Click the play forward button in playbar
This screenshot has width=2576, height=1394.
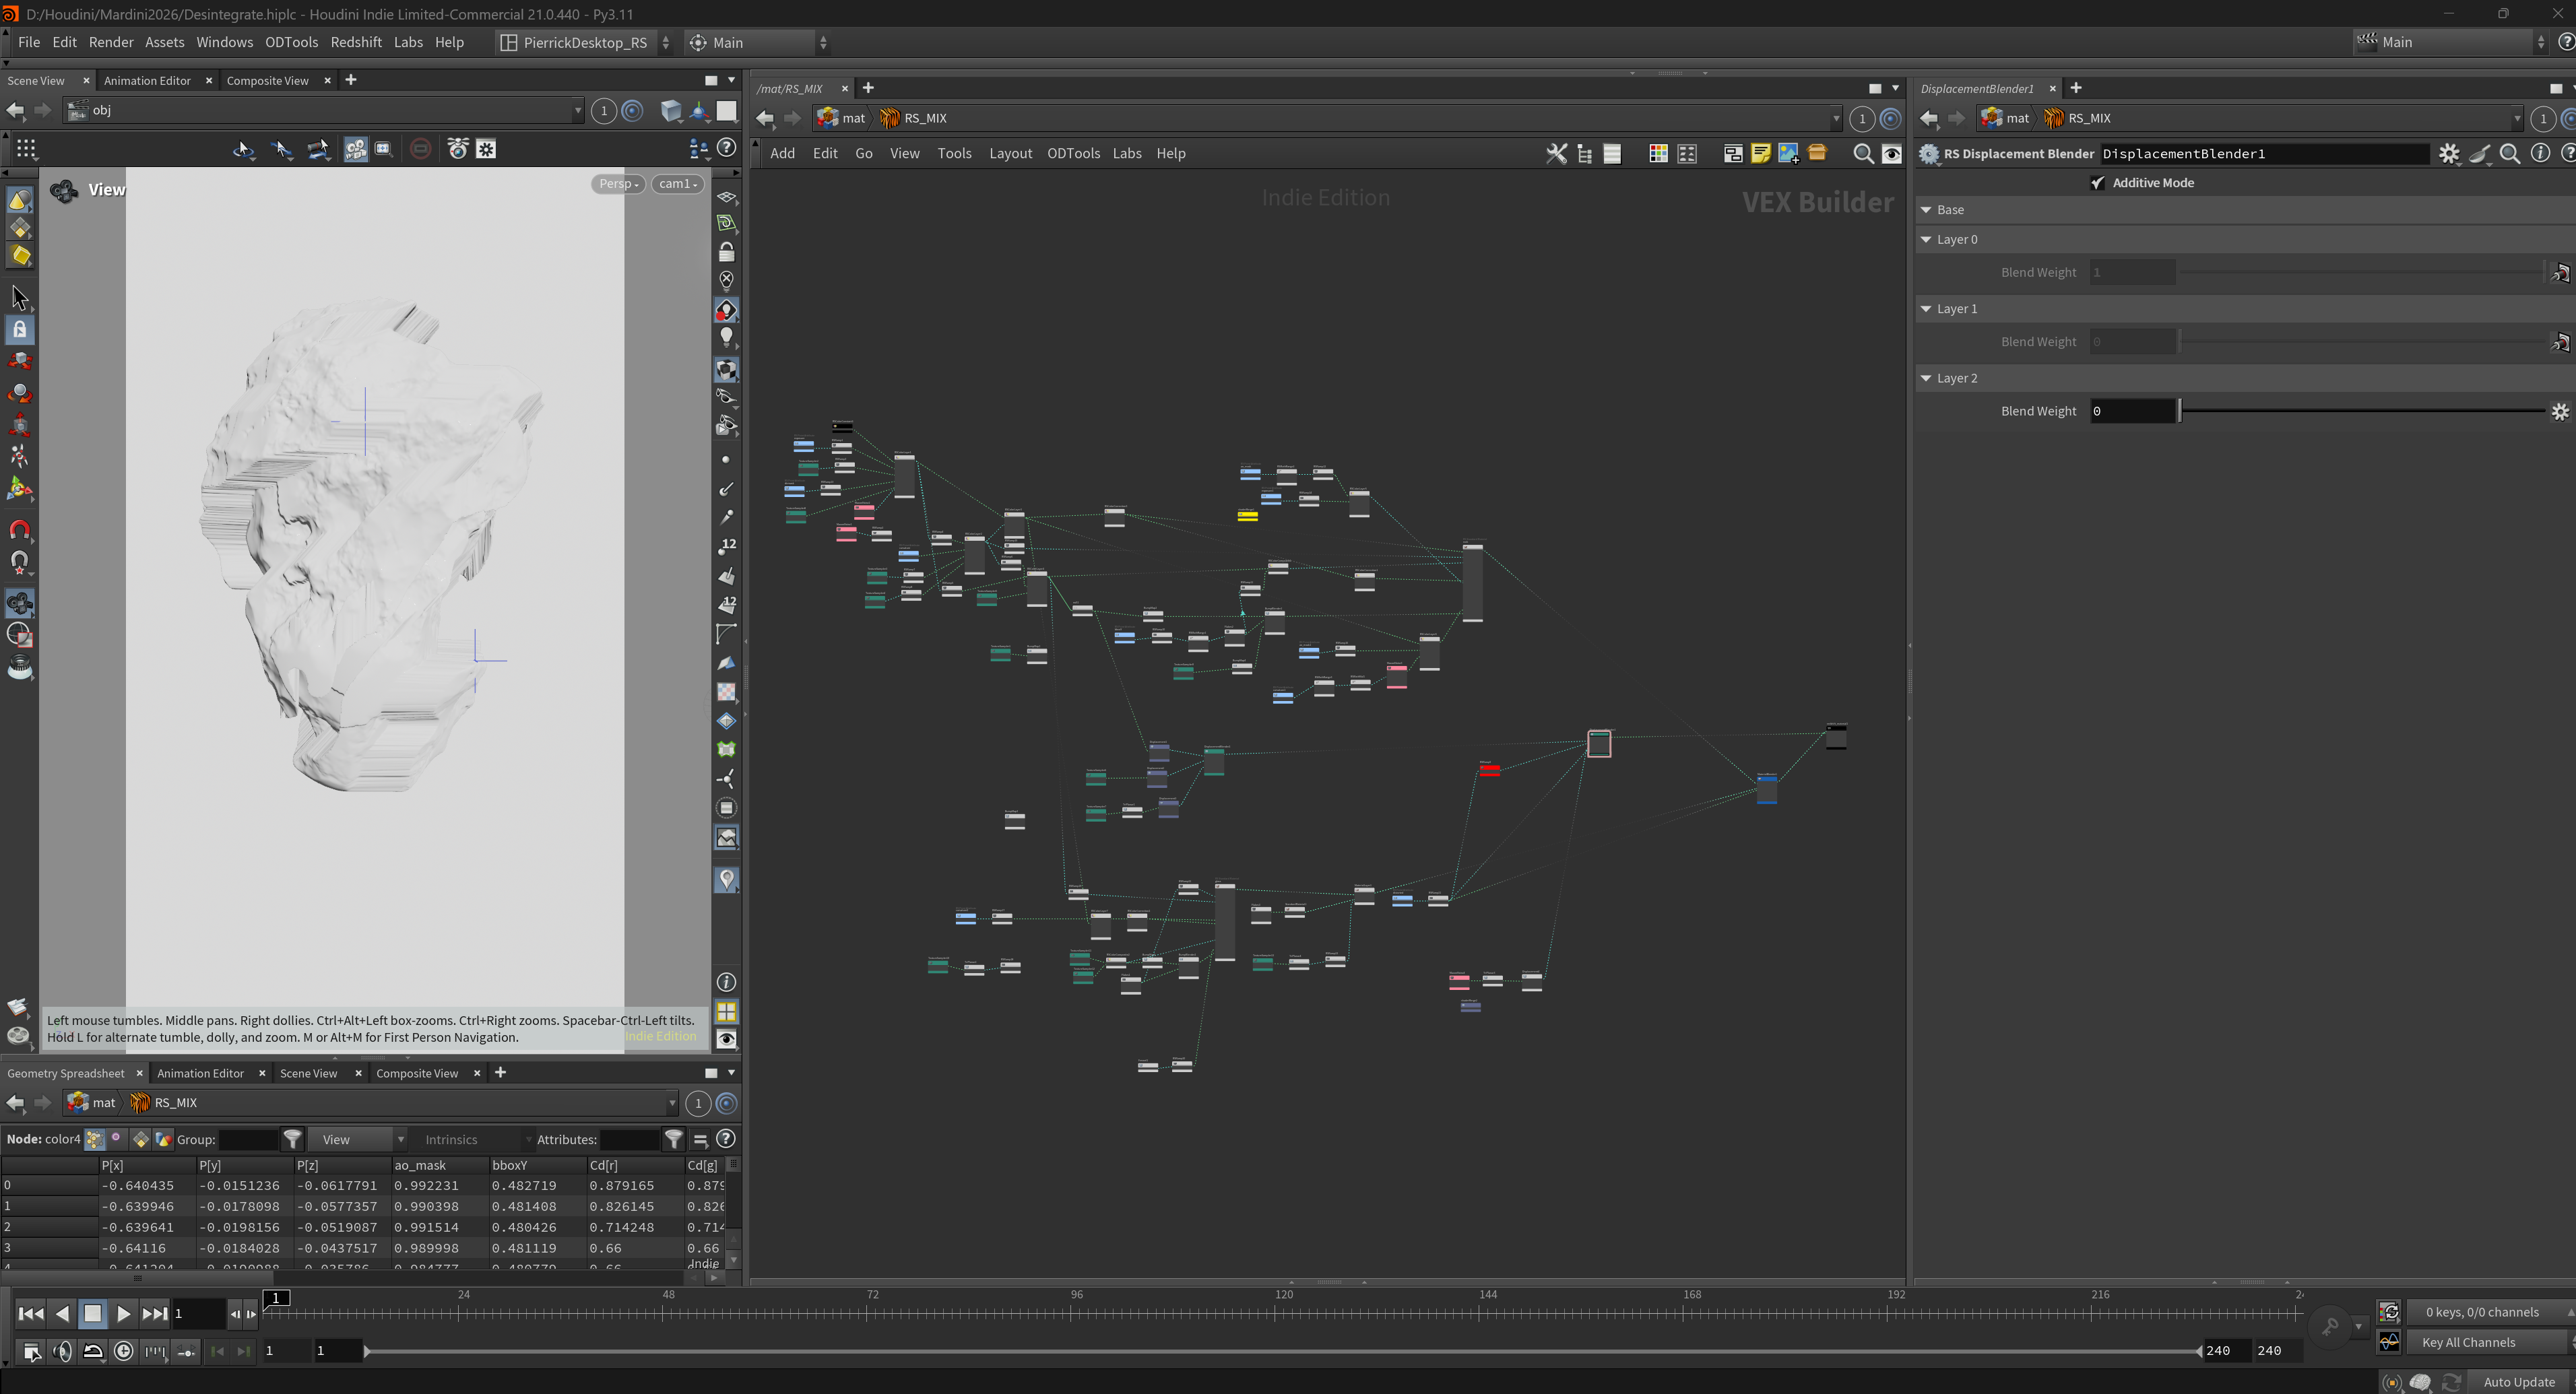pos(123,1313)
